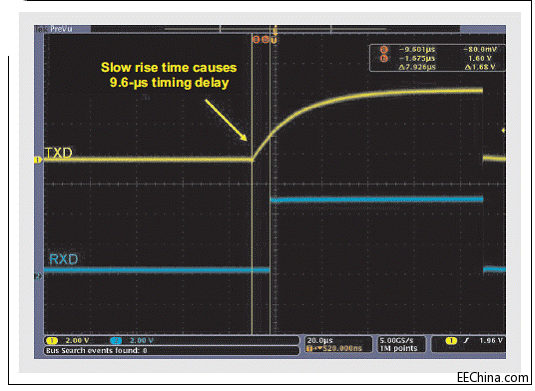Select the orange cursor 'a' marker
Viewport: 535px width, 391px height.
[256, 40]
